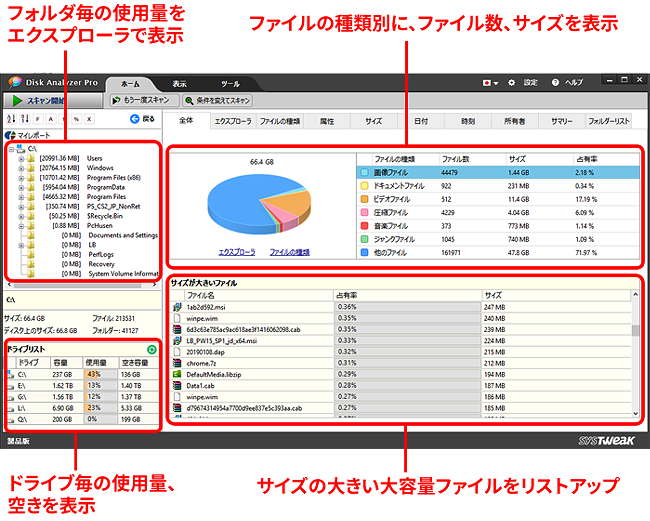Select the Recovery folder in tree
Viewport: 650px width, 521px height.
click(102, 264)
